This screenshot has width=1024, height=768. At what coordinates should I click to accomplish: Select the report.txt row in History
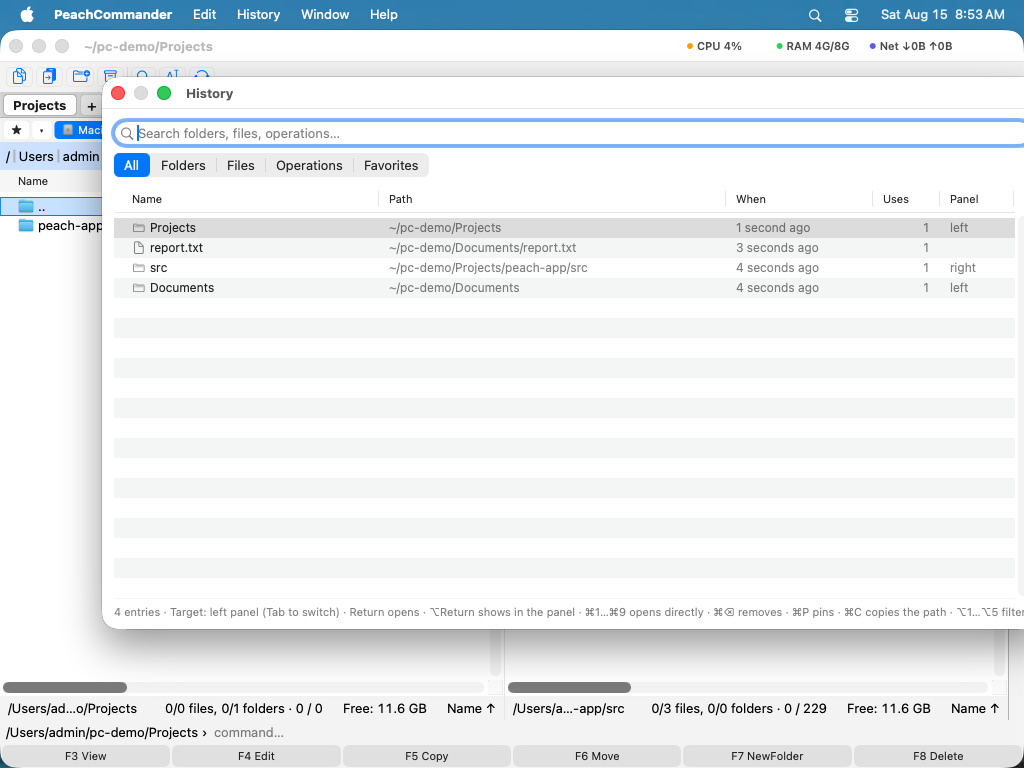point(564,248)
